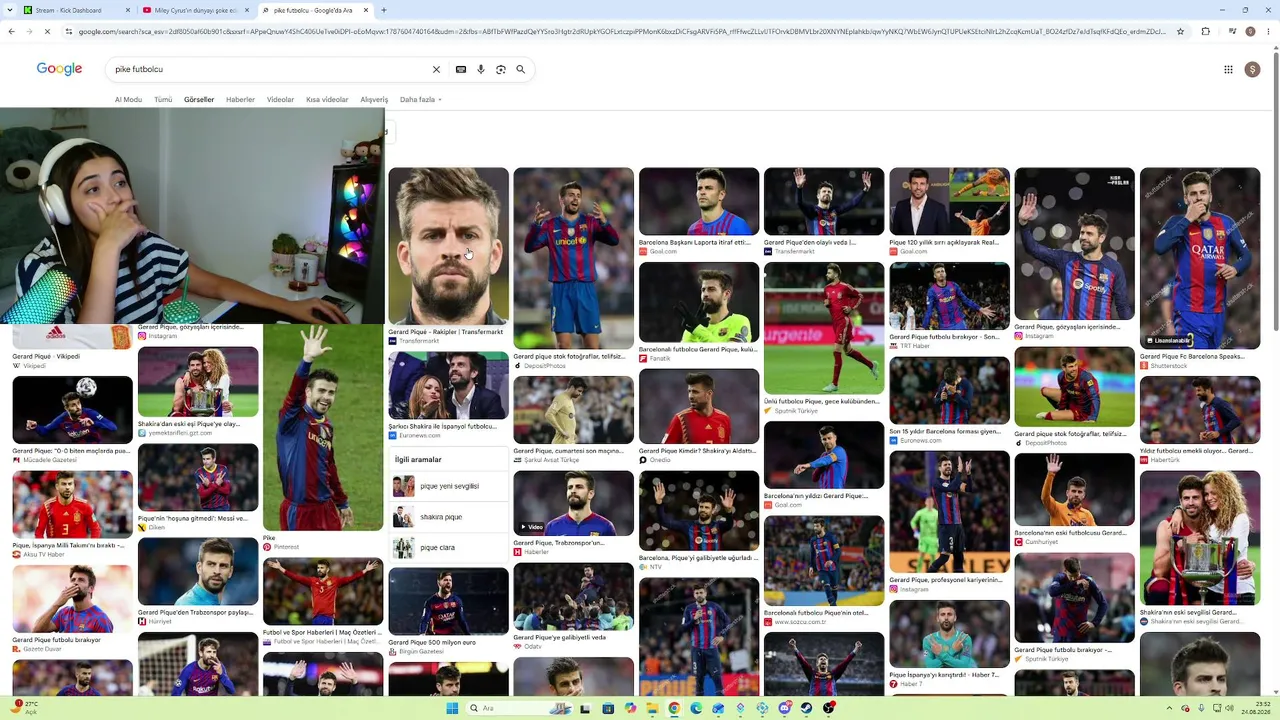Click the "Lisanslanabilir" badge on the image
Screen dimensions: 1280x720
coord(1169,341)
